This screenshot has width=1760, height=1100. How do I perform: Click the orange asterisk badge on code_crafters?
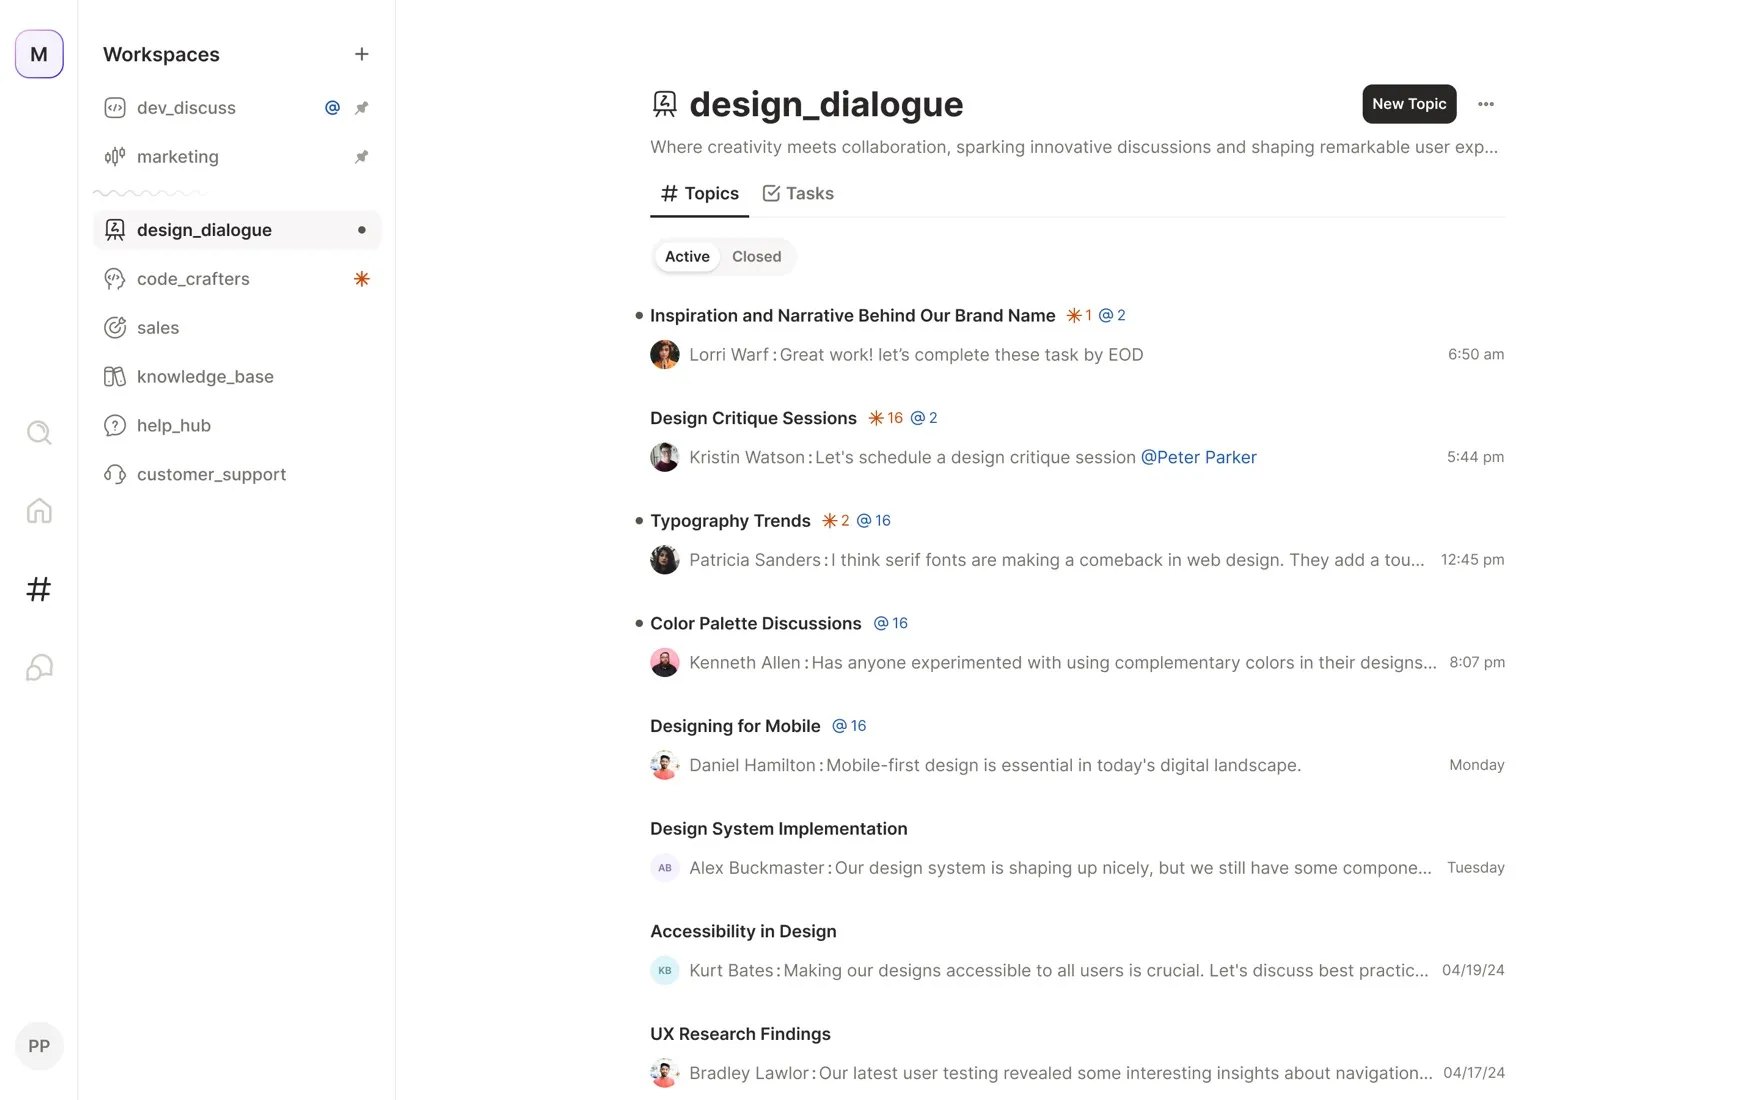click(362, 279)
